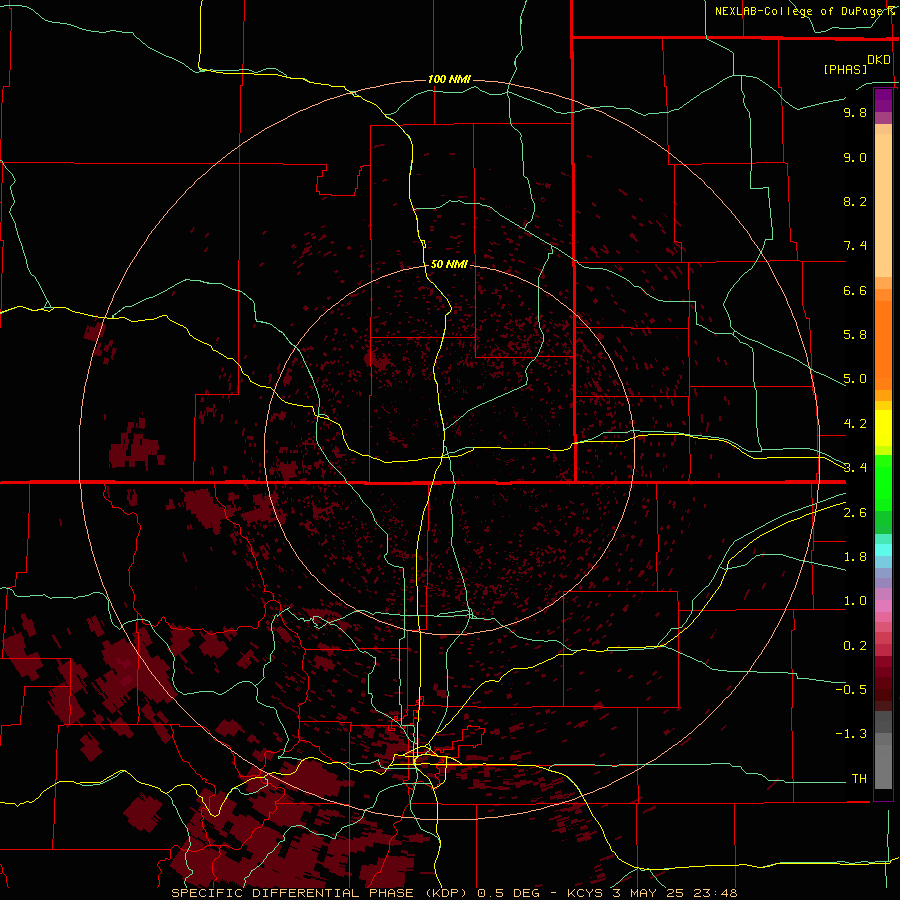Image resolution: width=900 pixels, height=900 pixels.
Task: Click the -0.5 scale value
Action: coord(851,690)
